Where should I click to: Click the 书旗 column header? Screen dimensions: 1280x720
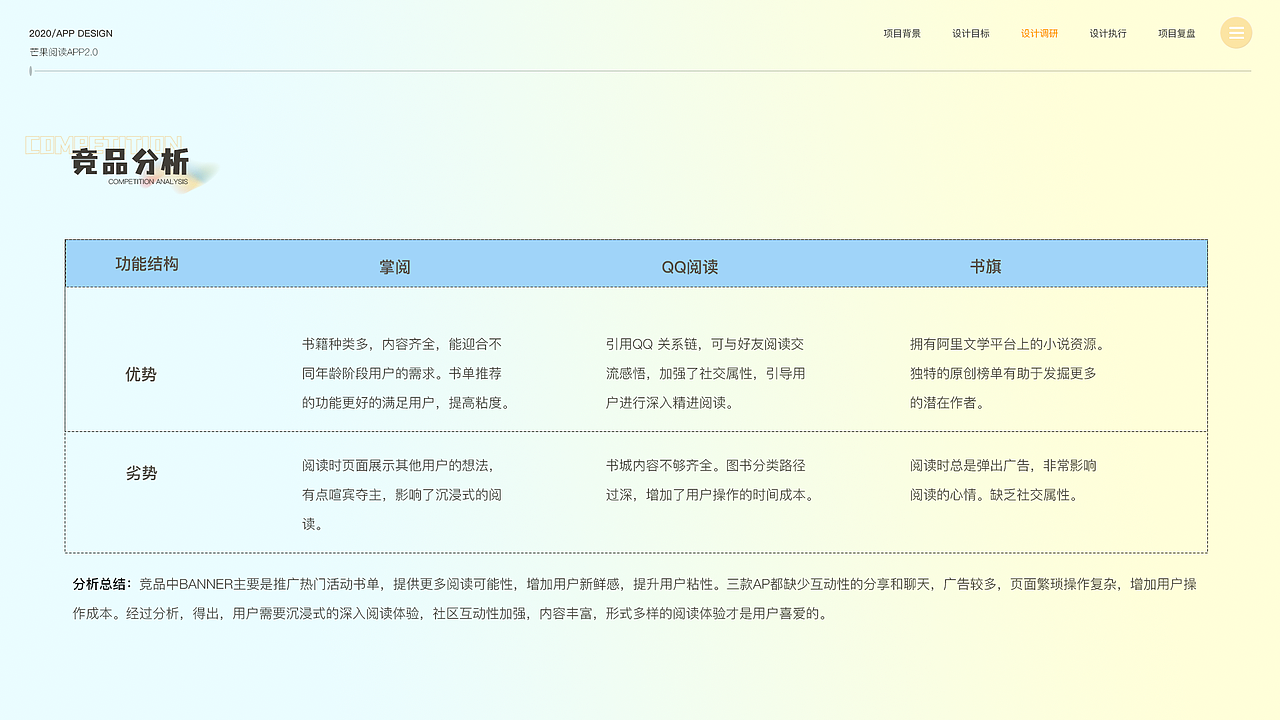click(986, 266)
